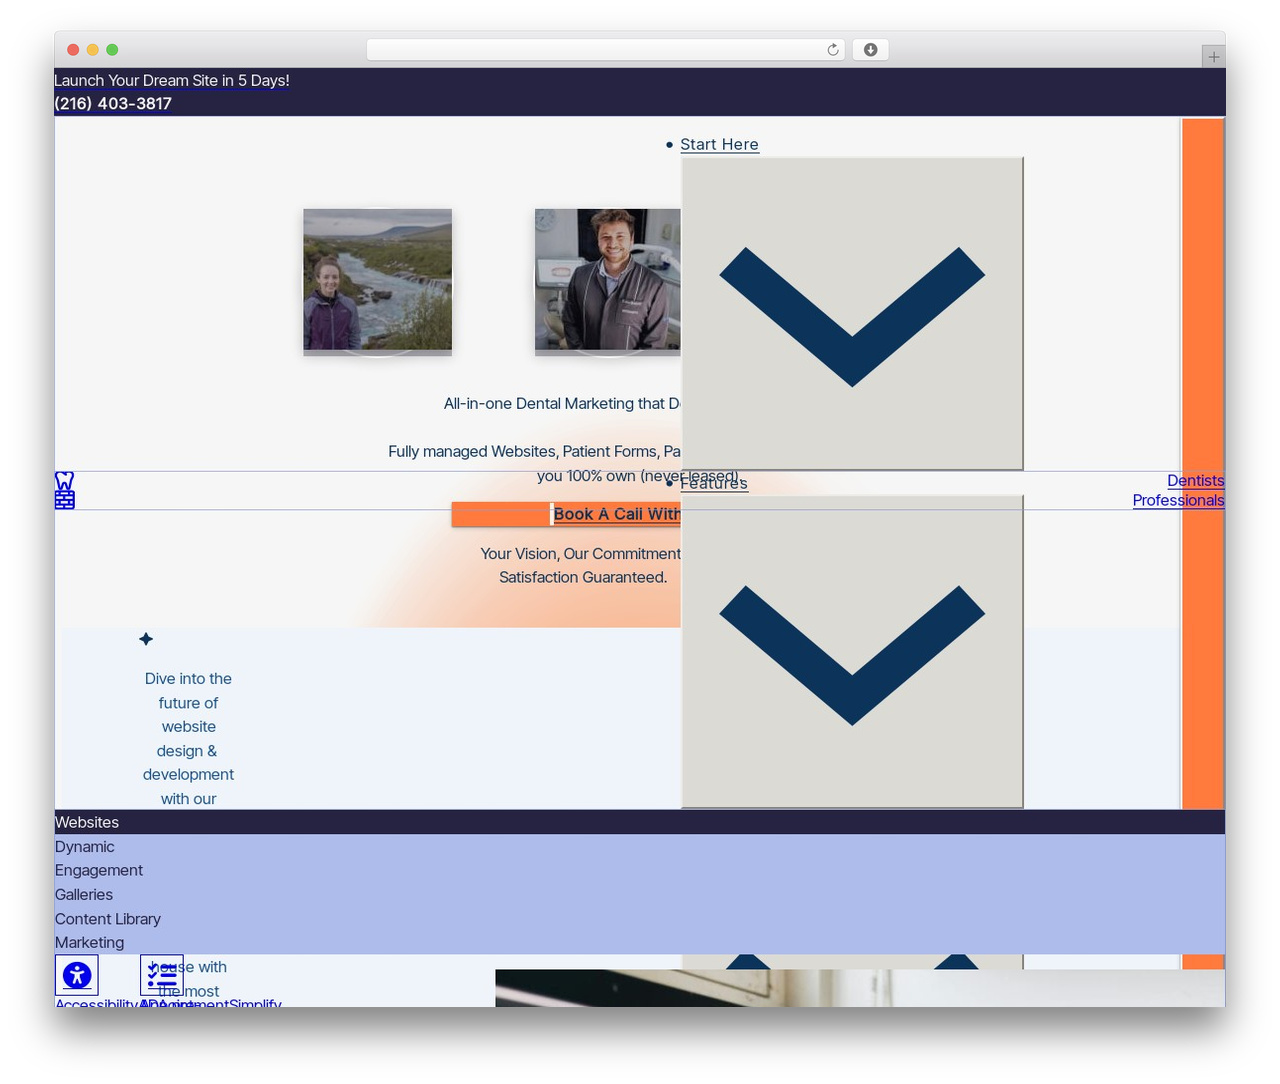Image resolution: width=1280 pixels, height=1084 pixels.
Task: Select the Marketing entry
Action: point(90,943)
